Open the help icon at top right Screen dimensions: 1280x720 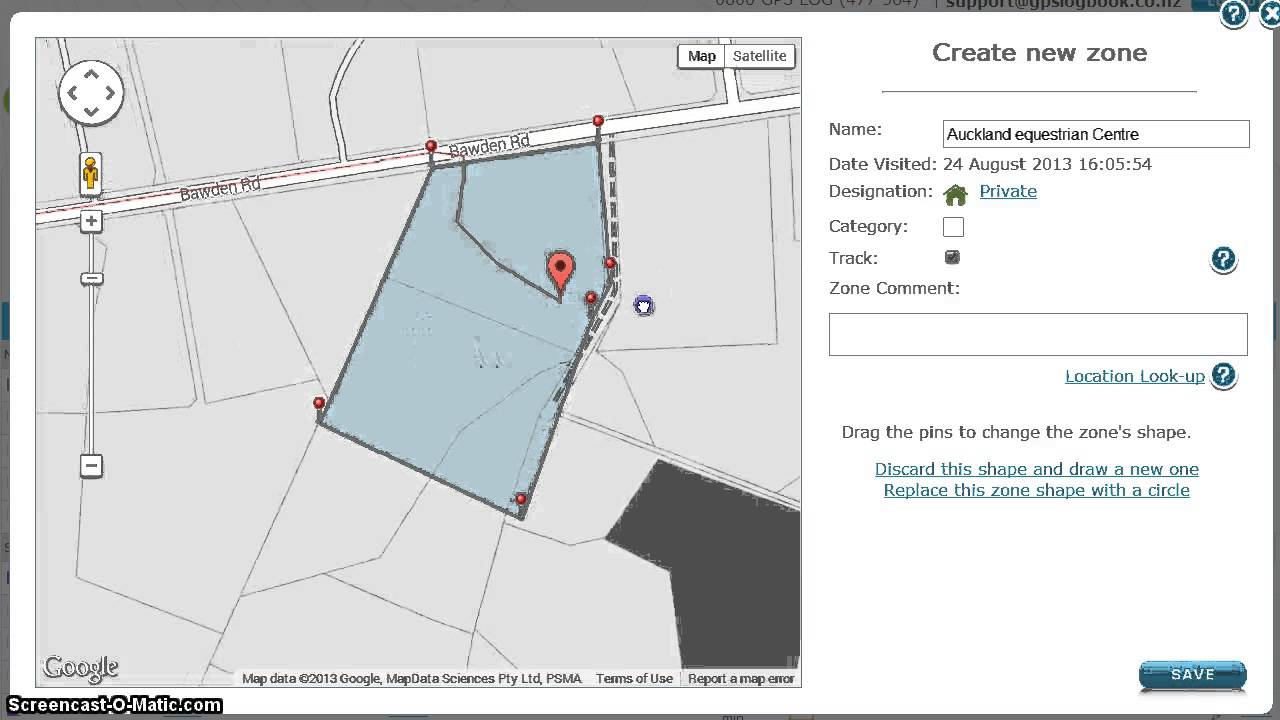1234,13
